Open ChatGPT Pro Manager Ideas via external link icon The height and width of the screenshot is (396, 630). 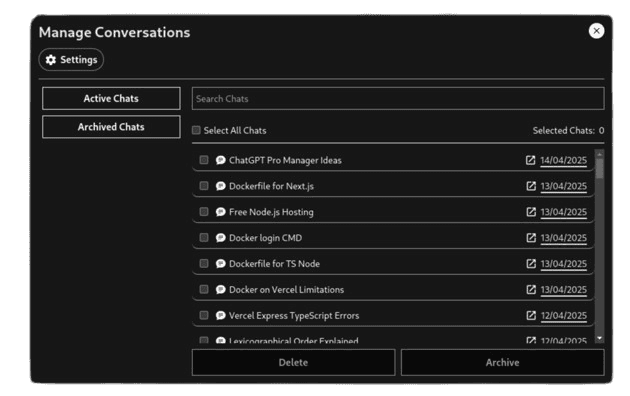tap(530, 160)
